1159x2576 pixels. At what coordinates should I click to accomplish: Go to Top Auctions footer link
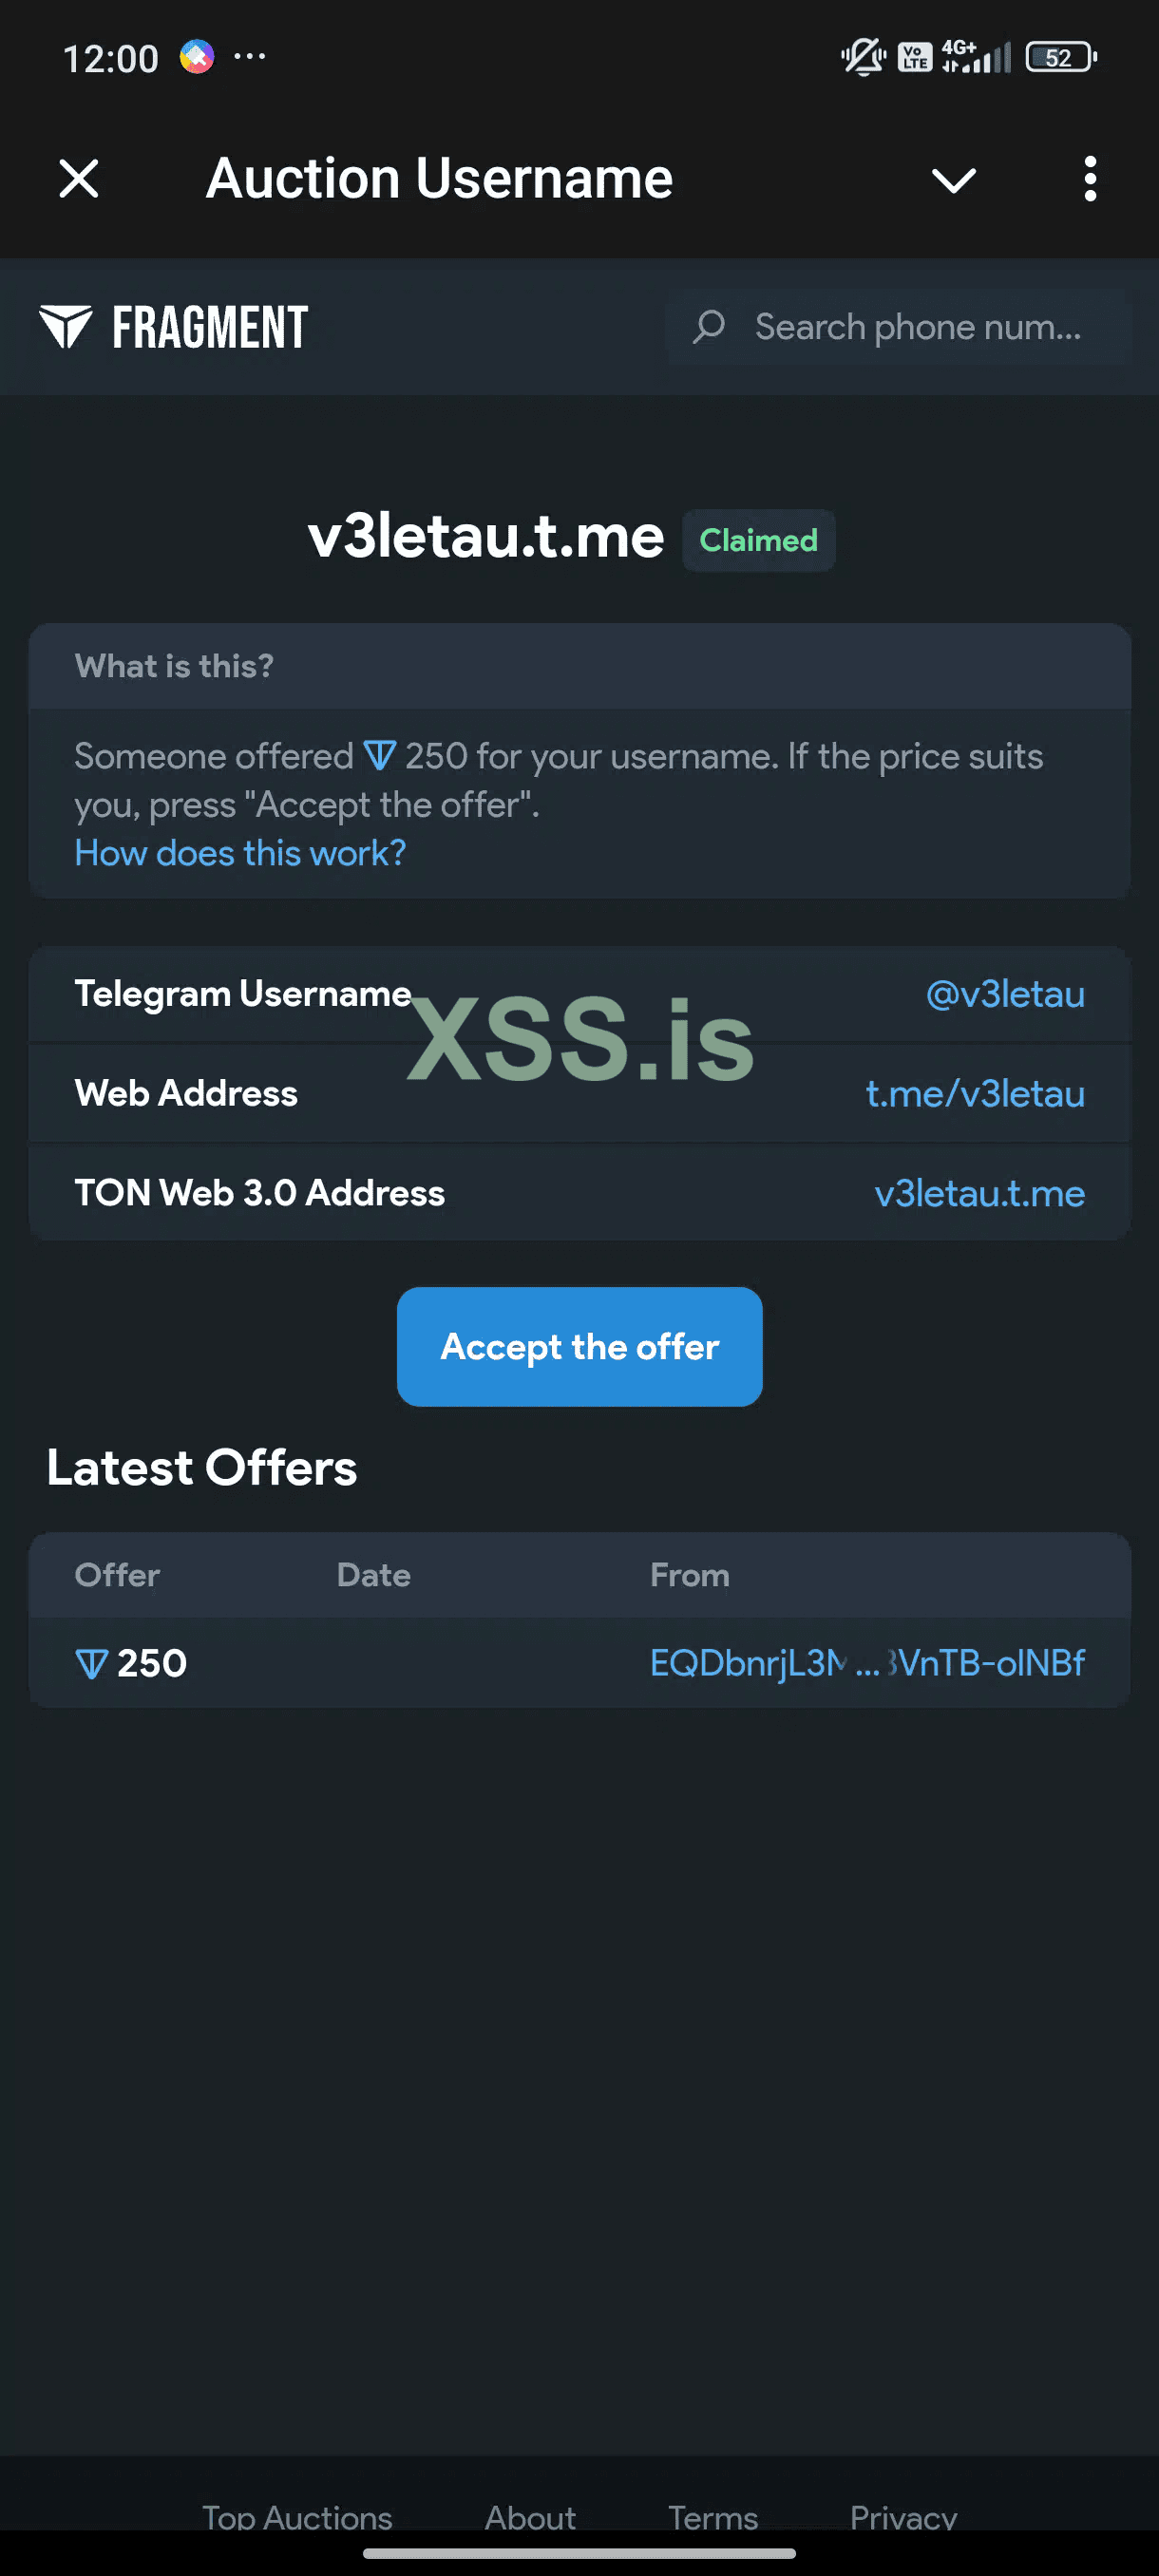(x=297, y=2516)
